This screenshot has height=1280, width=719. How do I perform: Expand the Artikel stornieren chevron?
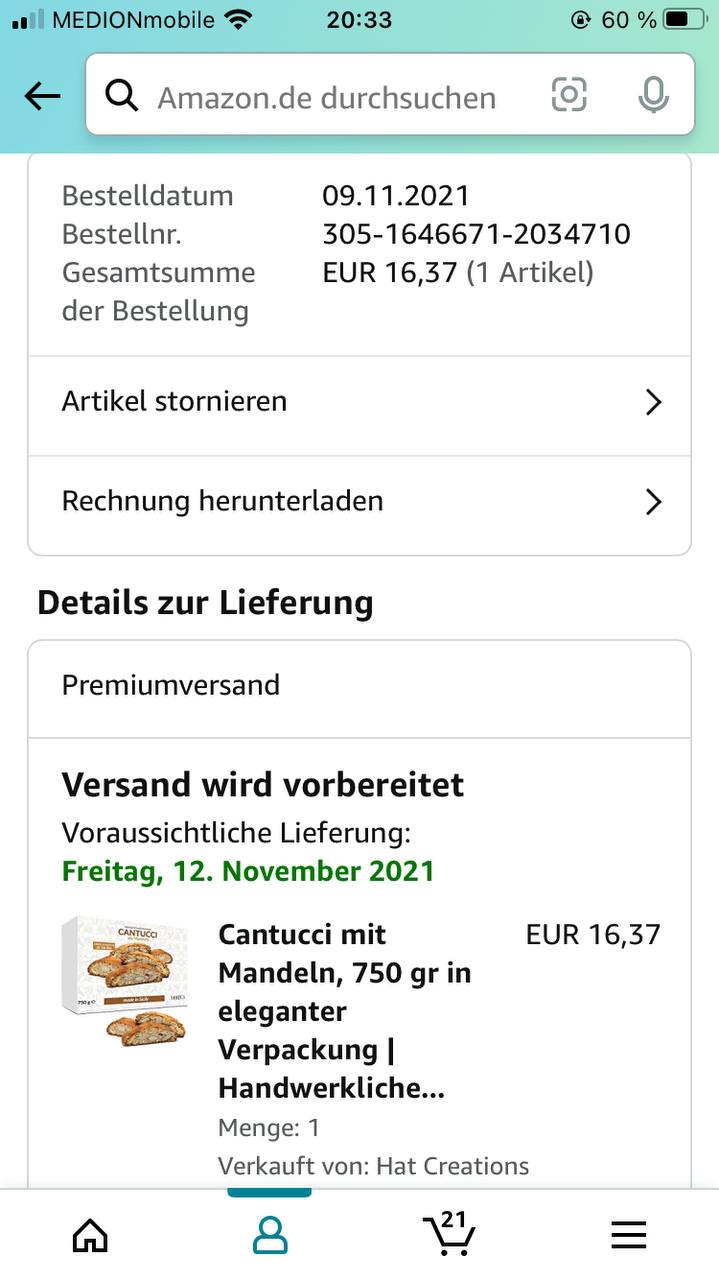click(653, 402)
